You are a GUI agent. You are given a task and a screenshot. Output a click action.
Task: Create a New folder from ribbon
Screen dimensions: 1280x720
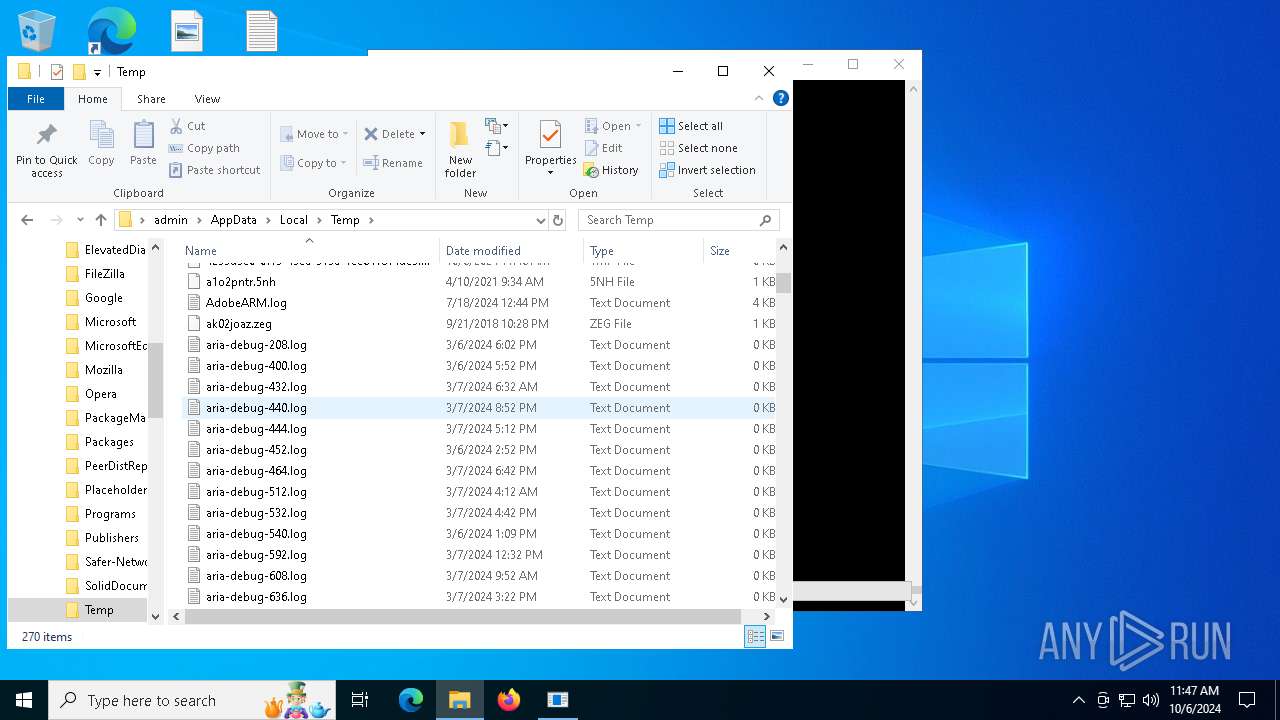pos(460,149)
